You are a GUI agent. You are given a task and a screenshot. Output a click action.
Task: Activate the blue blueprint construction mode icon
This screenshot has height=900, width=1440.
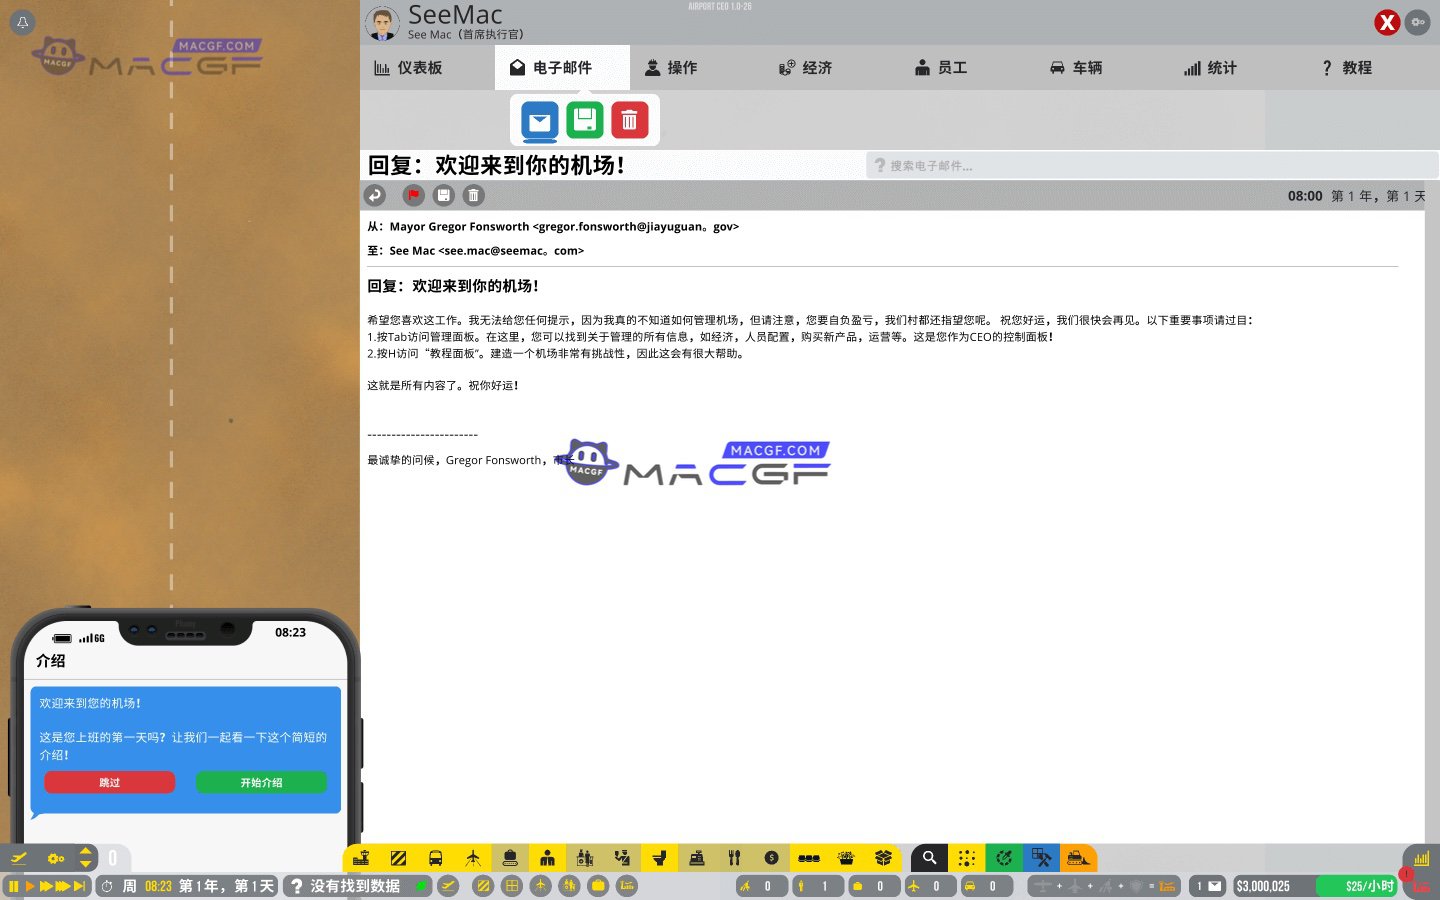pyautogui.click(x=1042, y=857)
